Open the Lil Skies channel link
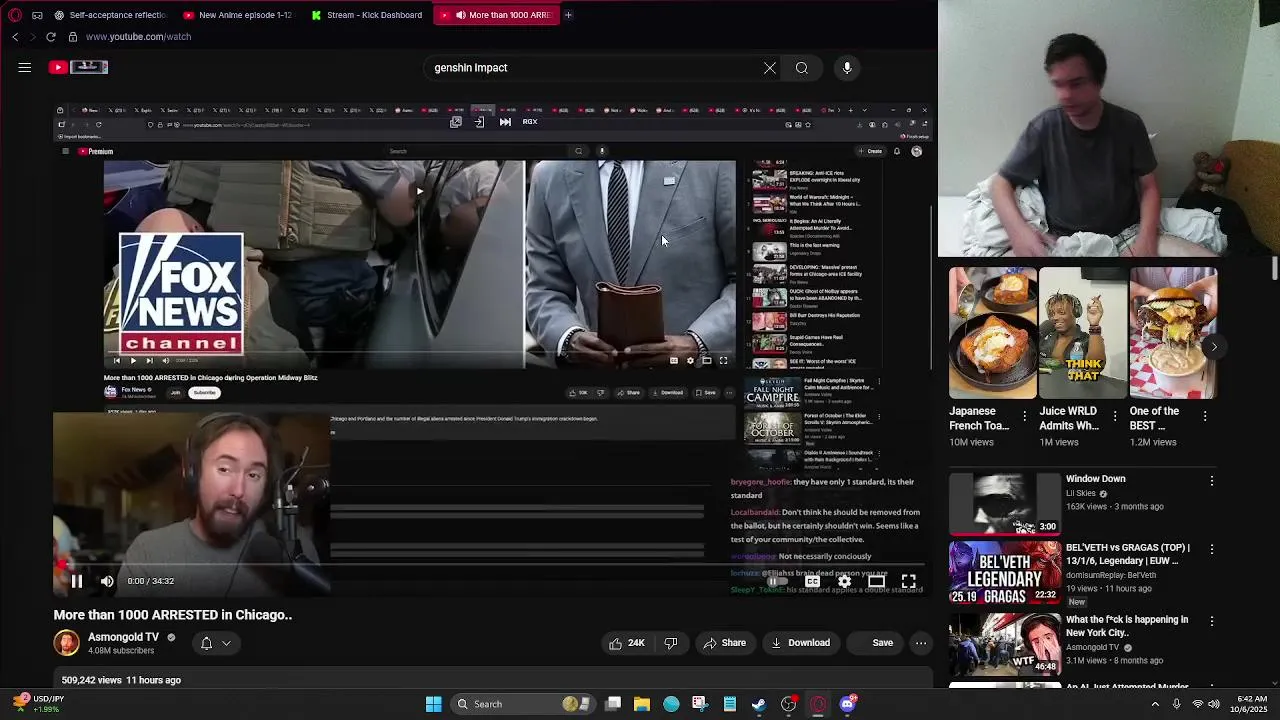This screenshot has width=1280, height=720. [1081, 493]
